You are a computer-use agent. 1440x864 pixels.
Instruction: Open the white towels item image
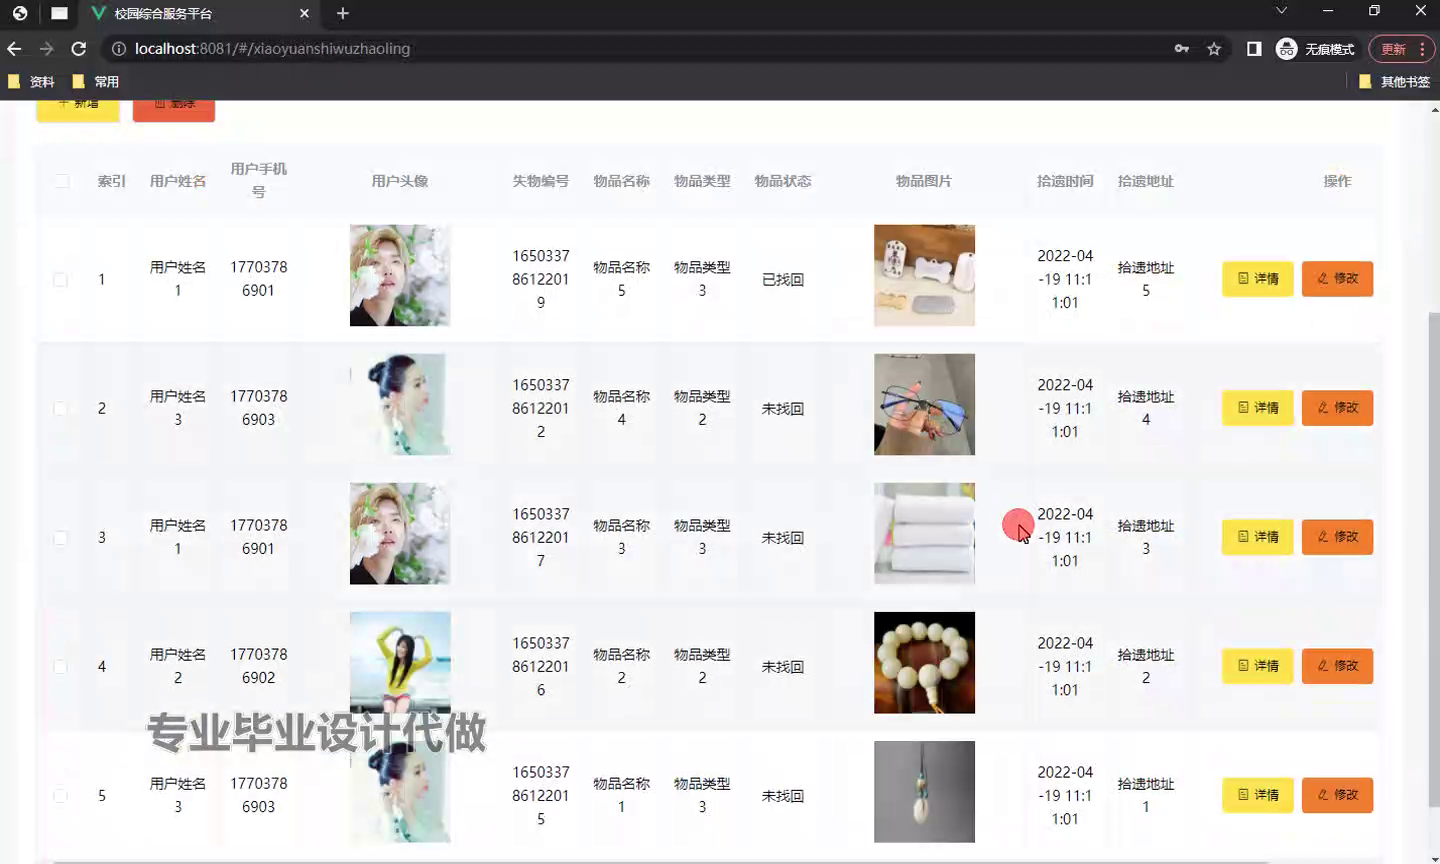[x=924, y=533]
